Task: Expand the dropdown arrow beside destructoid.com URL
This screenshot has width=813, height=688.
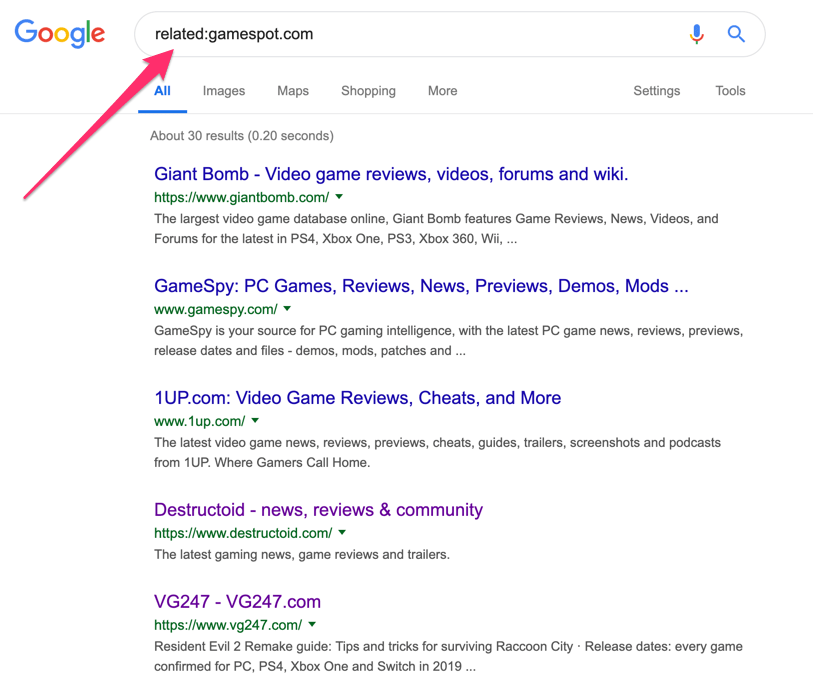Action: click(x=342, y=532)
